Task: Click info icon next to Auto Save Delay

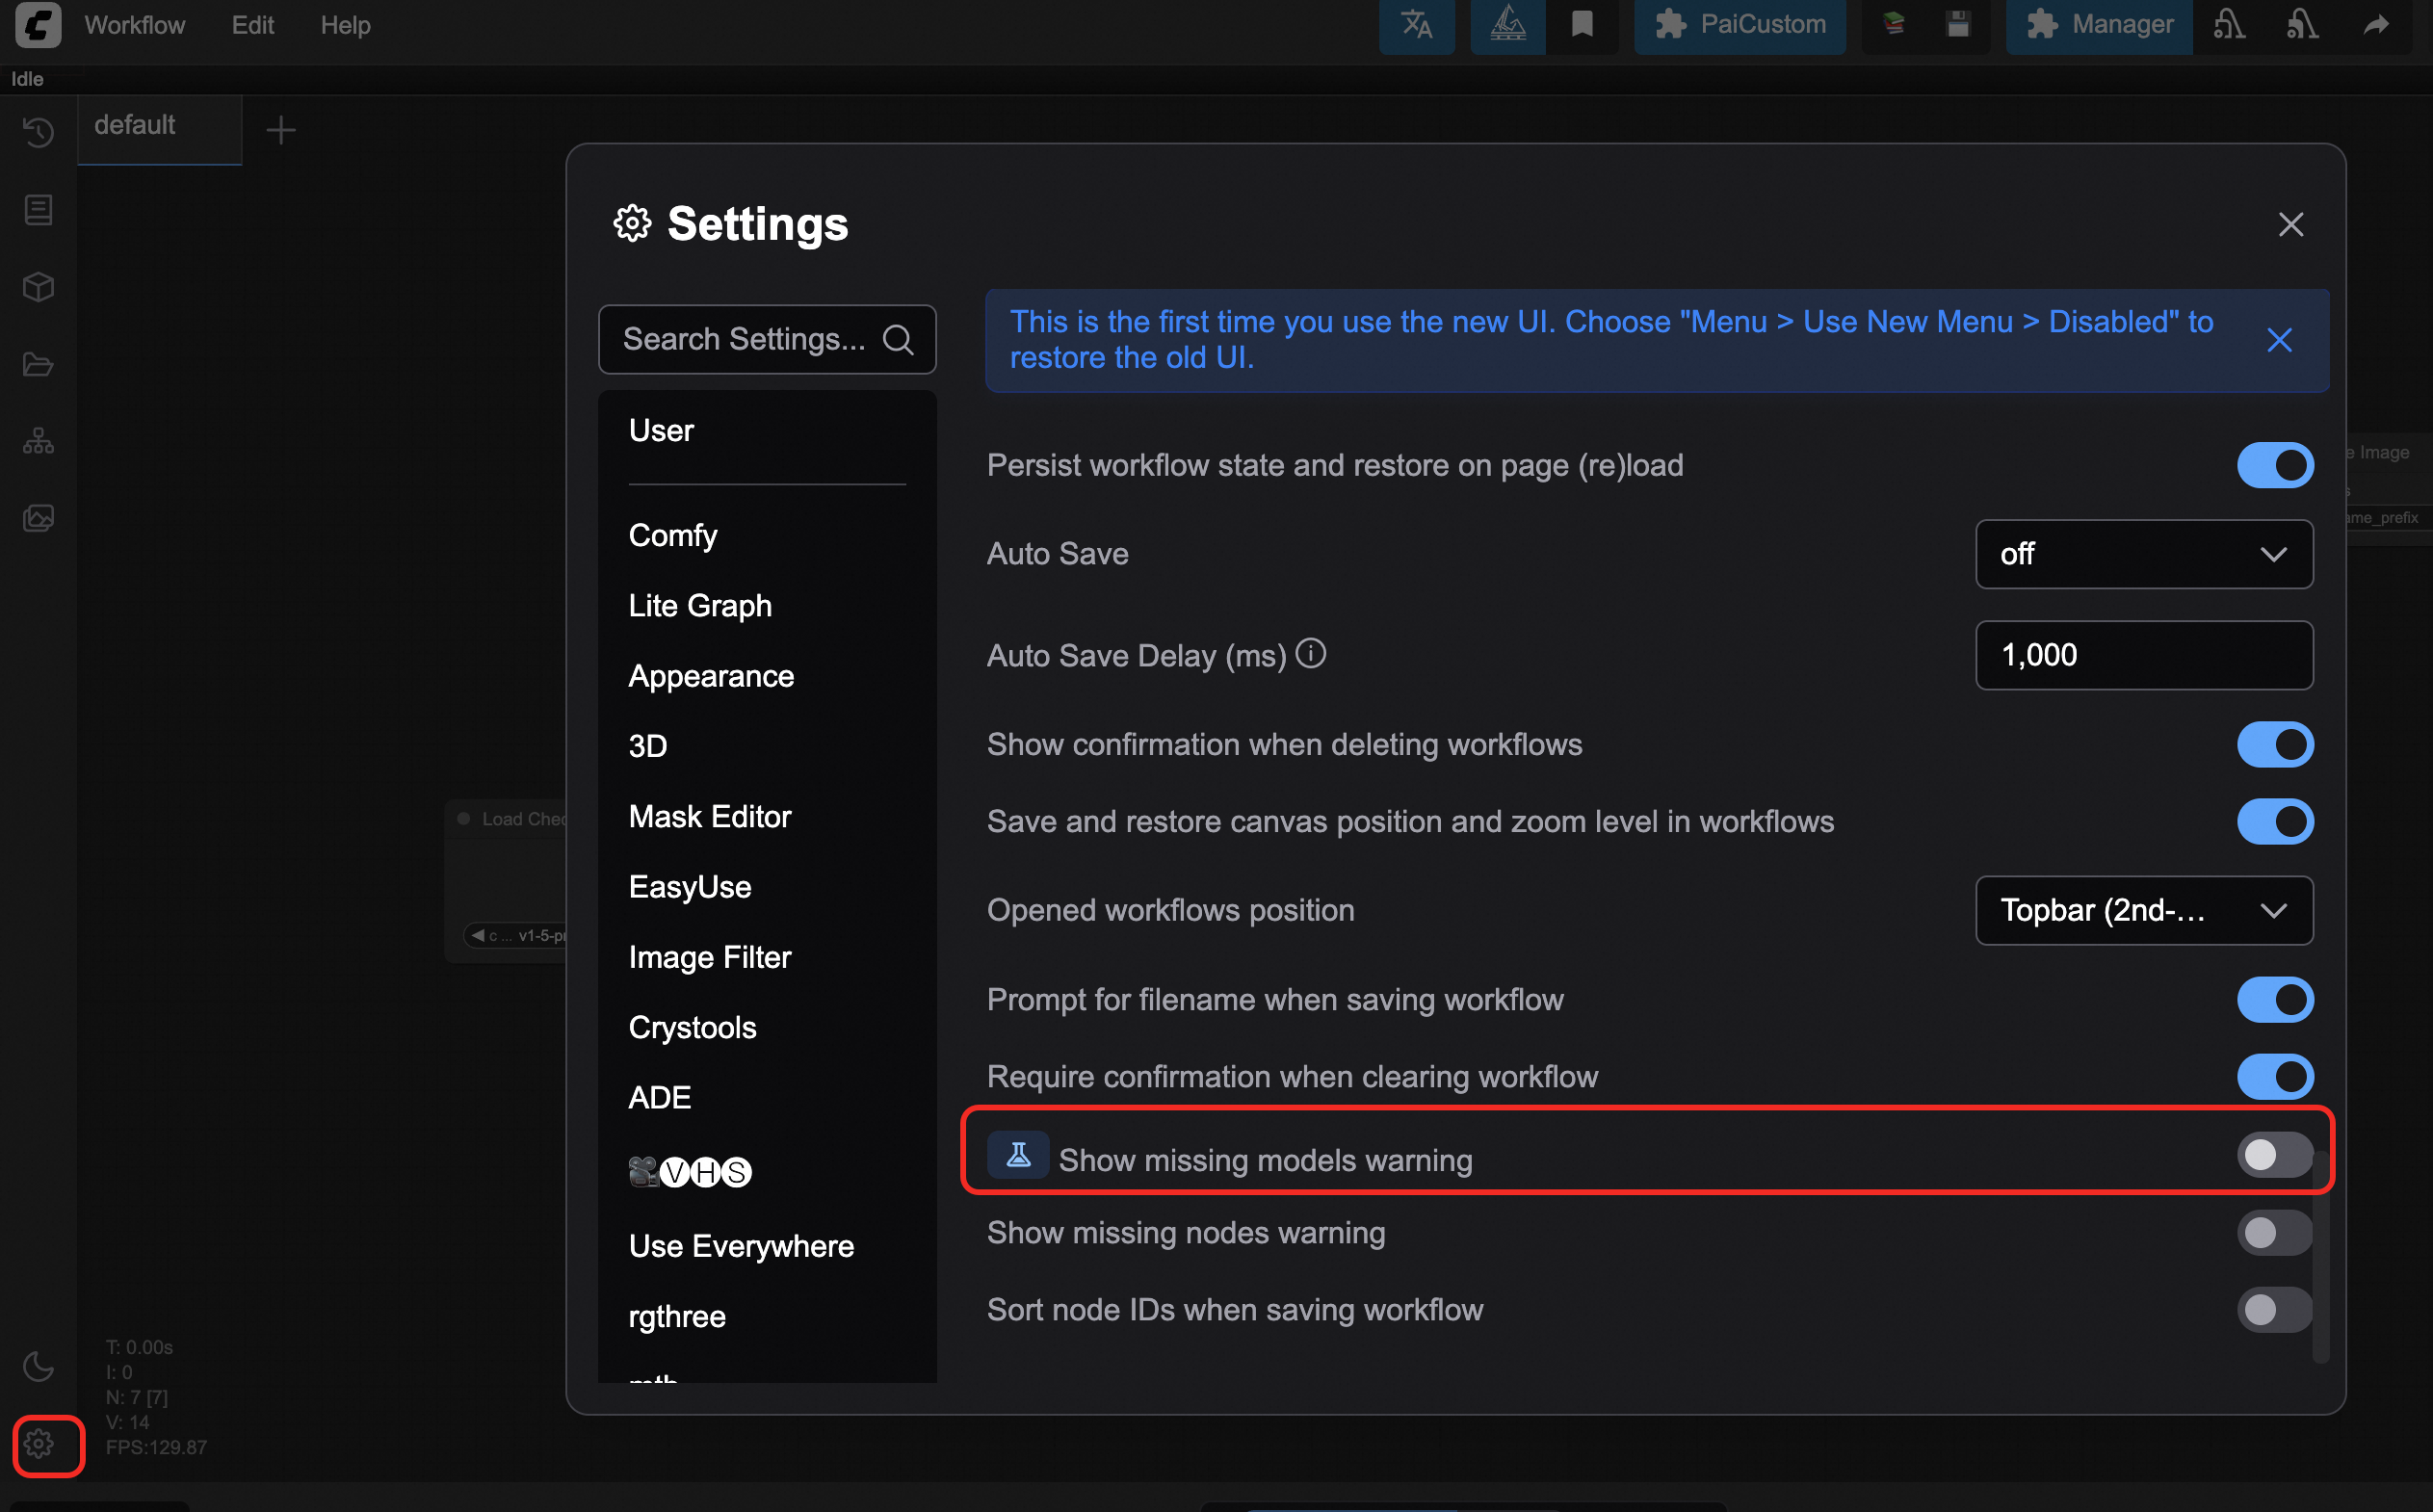Action: [1310, 654]
